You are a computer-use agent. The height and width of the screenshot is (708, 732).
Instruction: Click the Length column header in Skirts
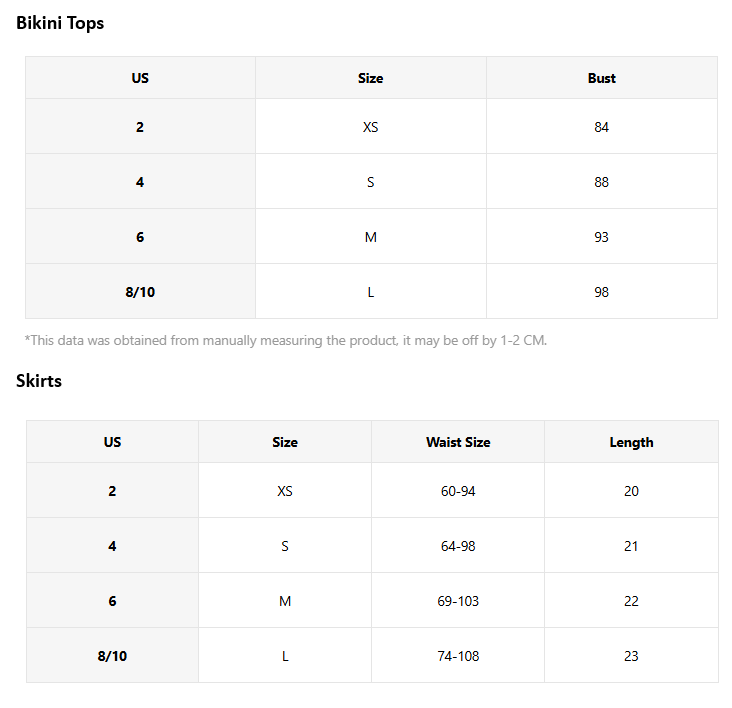[631, 442]
